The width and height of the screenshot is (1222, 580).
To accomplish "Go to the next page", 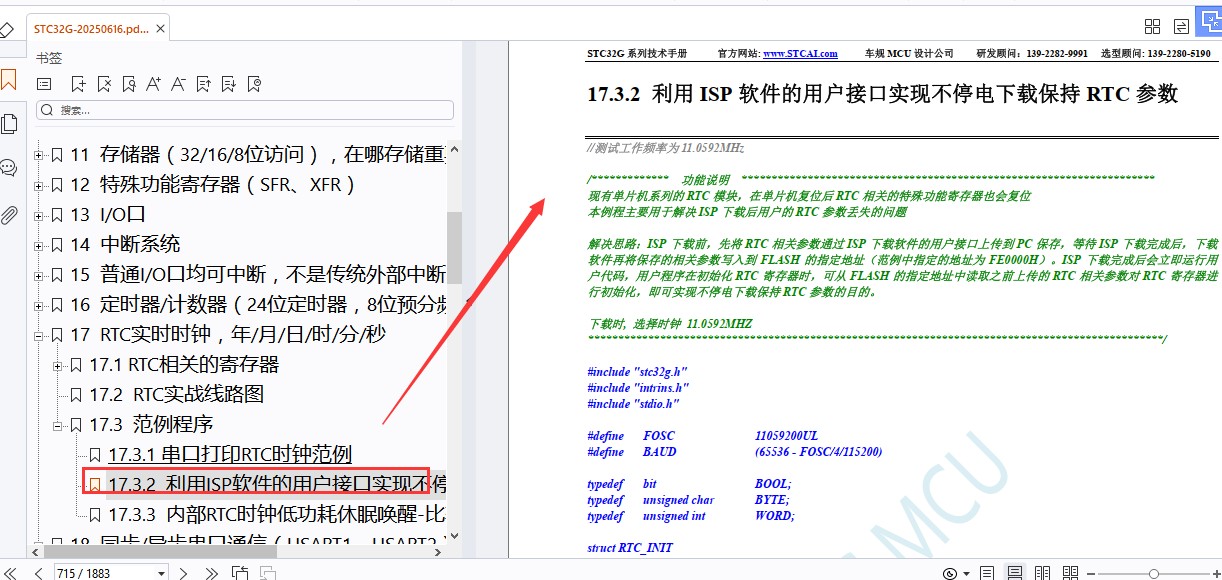I will (x=183, y=573).
